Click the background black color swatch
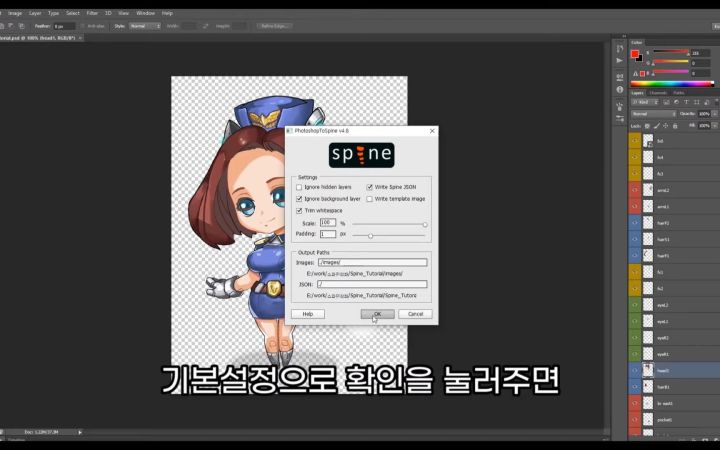Image resolution: width=720 pixels, height=450 pixels. (x=640, y=59)
